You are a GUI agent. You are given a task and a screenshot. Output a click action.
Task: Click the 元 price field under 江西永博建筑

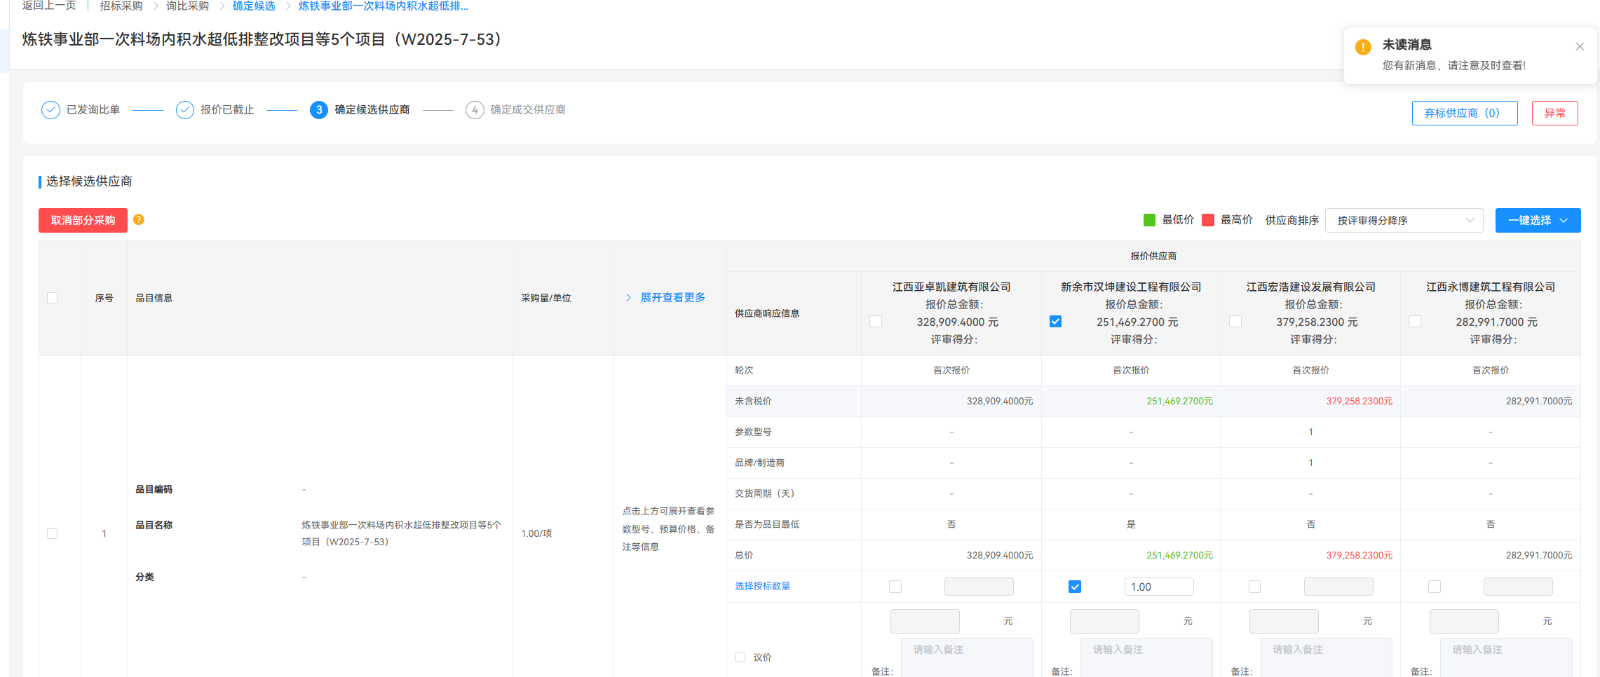click(x=1464, y=621)
